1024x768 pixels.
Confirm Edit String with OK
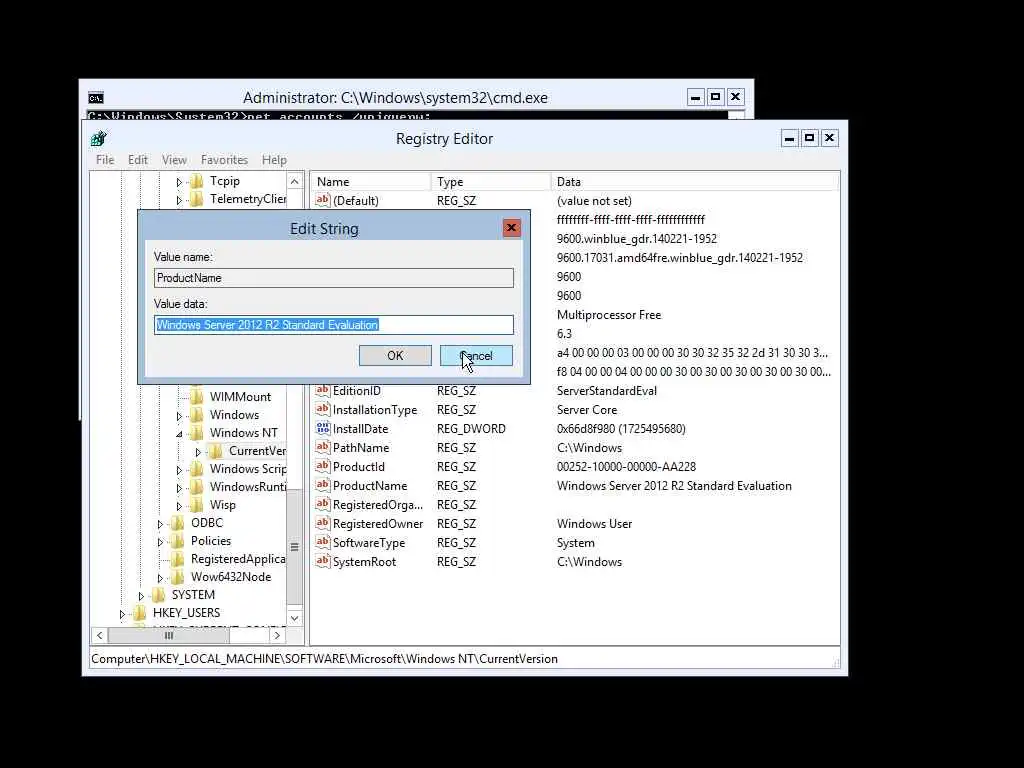click(x=395, y=355)
